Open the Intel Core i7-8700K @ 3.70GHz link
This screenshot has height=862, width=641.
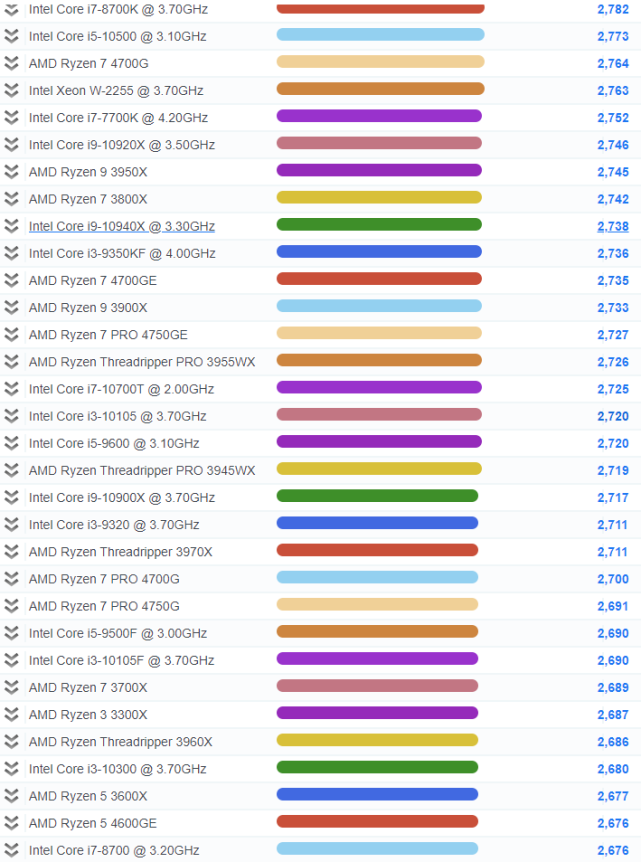pyautogui.click(x=118, y=9)
